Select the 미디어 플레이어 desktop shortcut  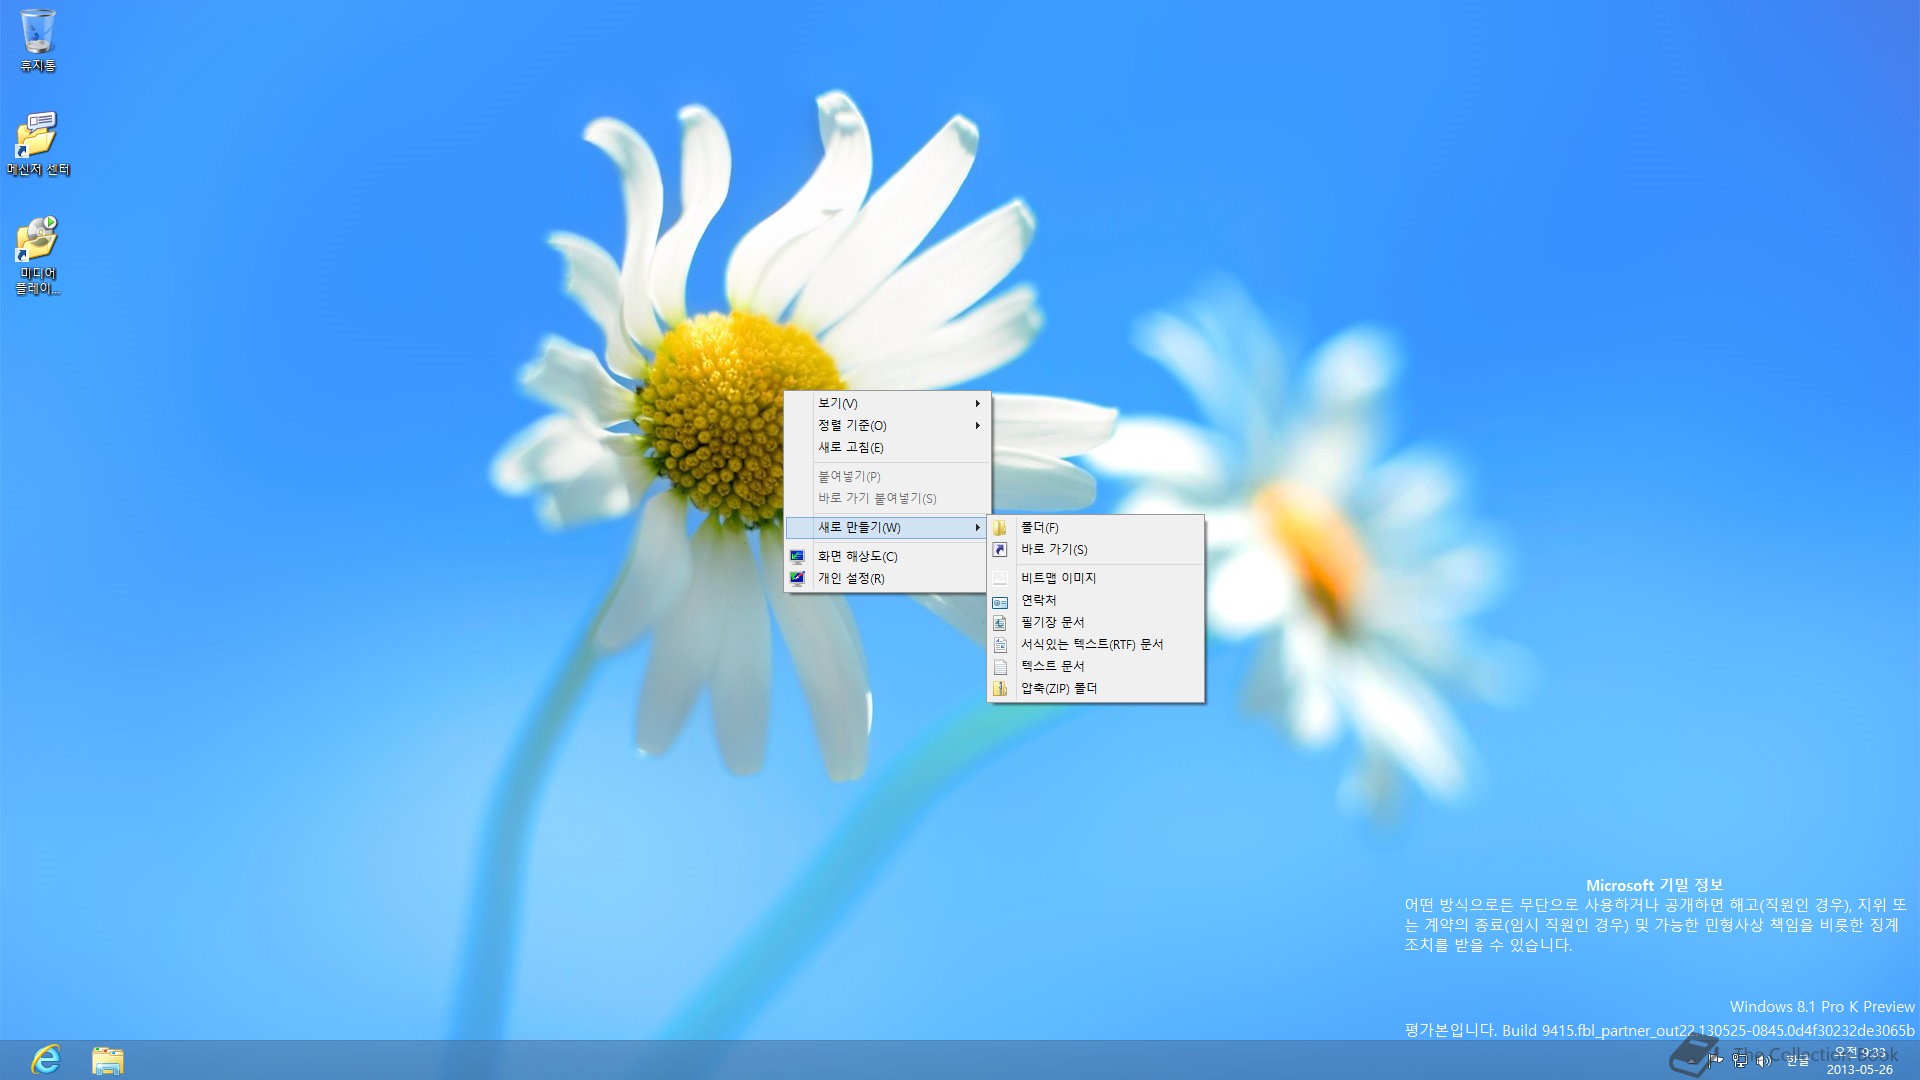coord(38,255)
